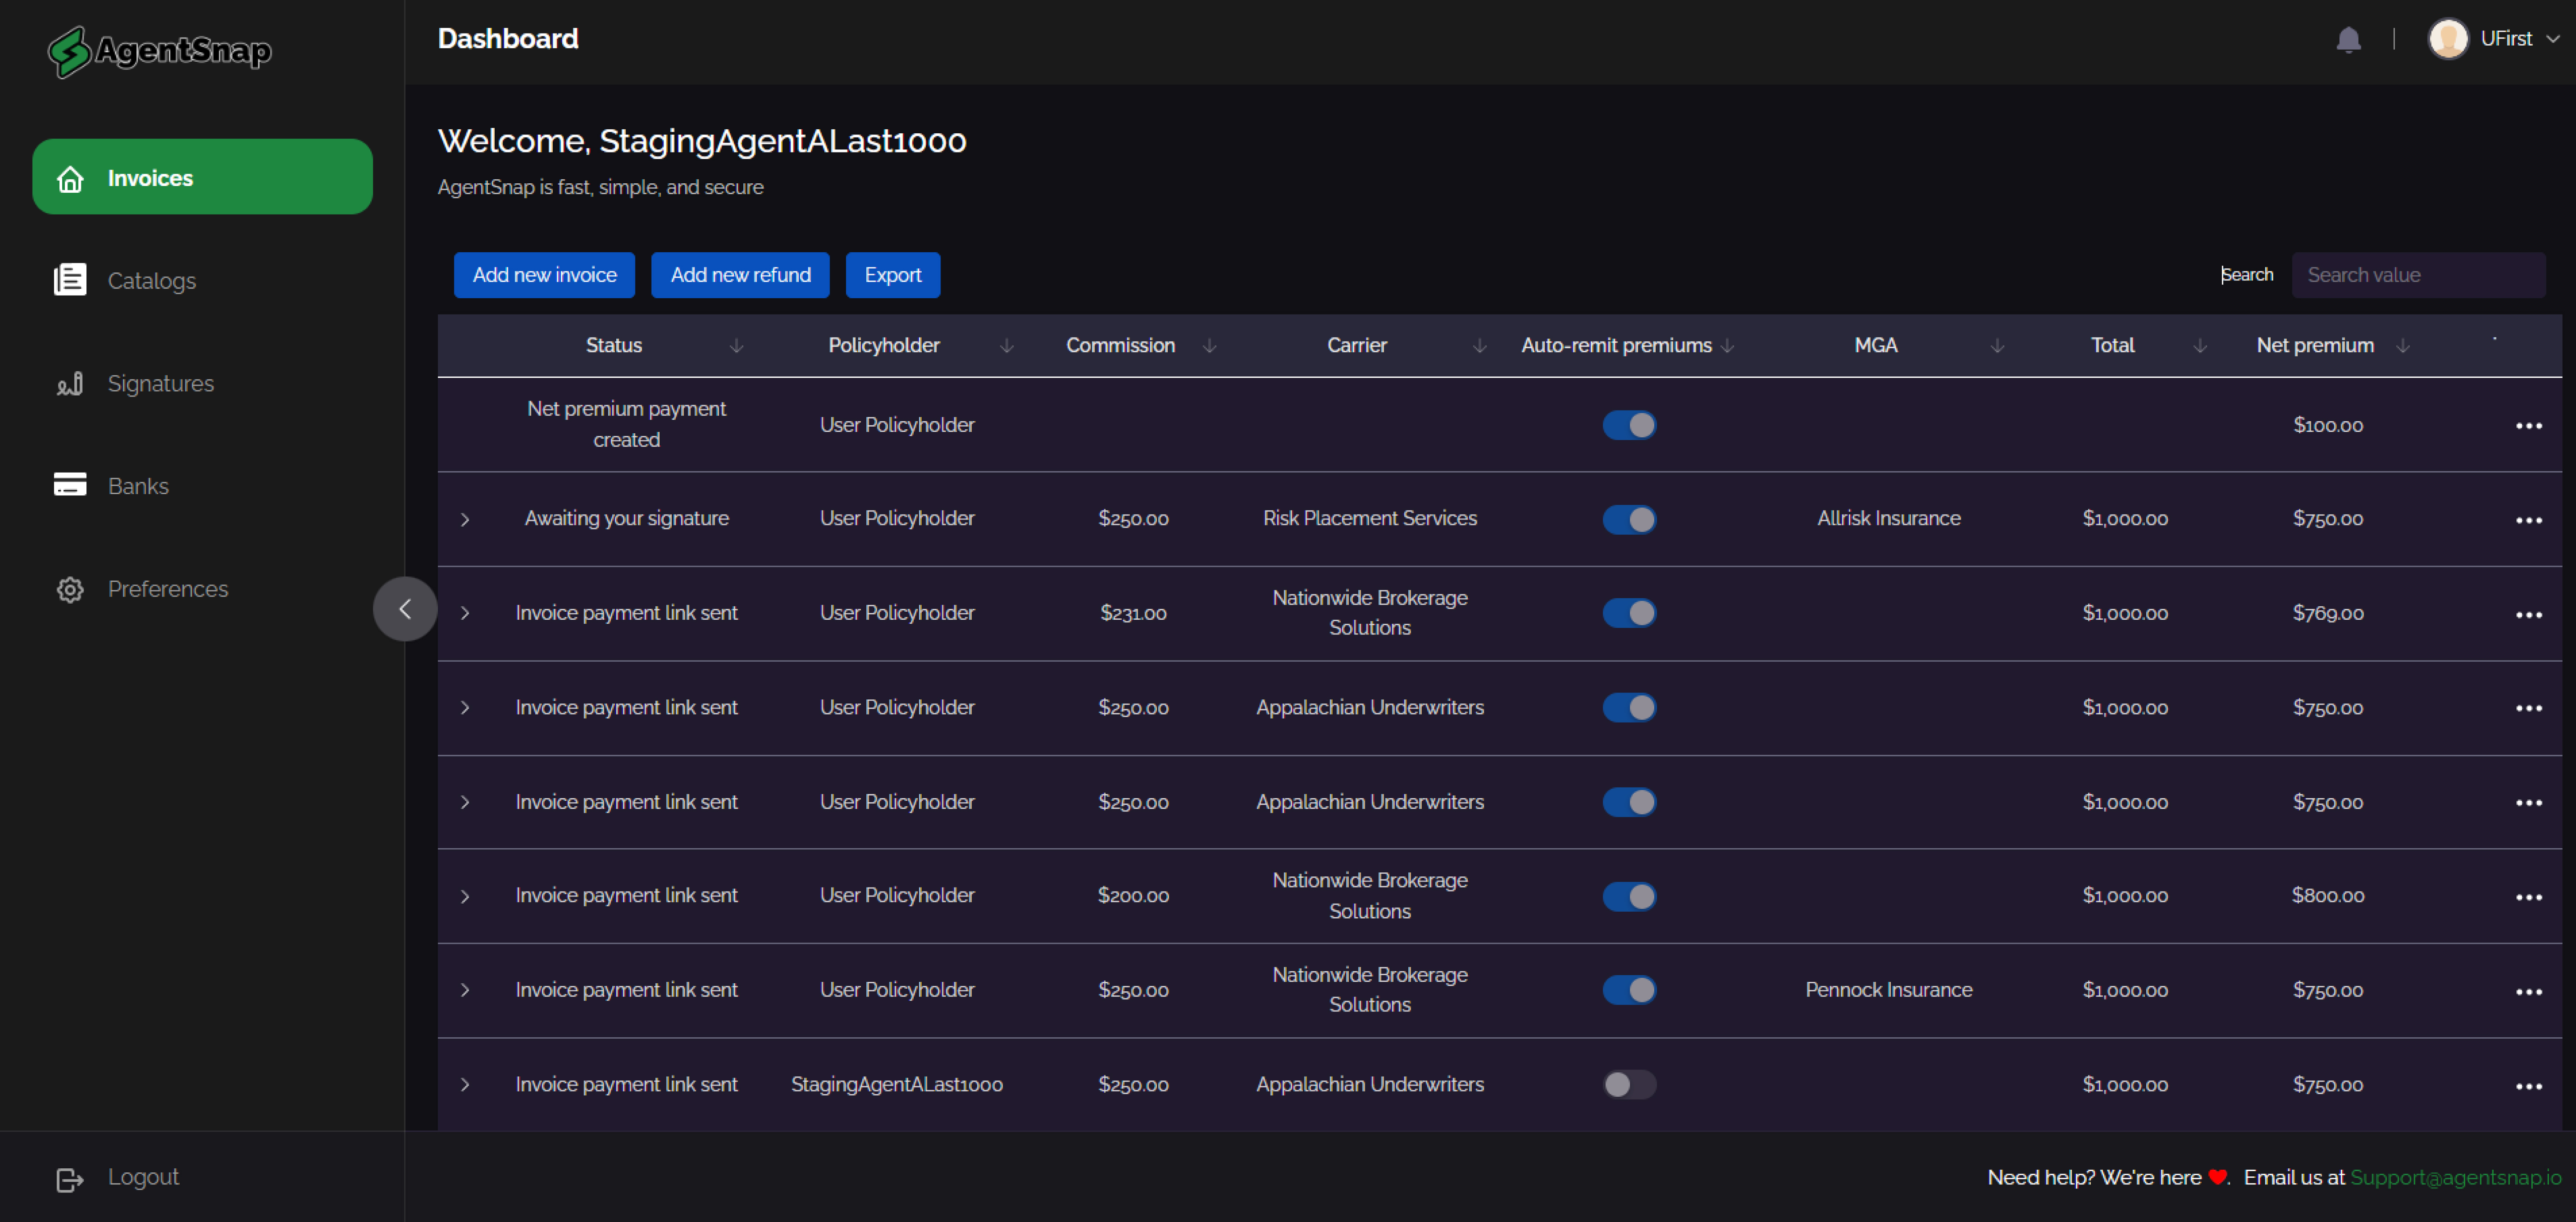This screenshot has height=1222, width=2576.
Task: Expand the $231.00 commission invoice row
Action: point(465,613)
